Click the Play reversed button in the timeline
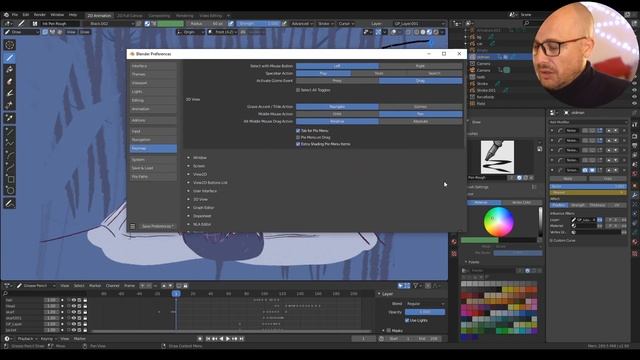Viewport: 640px width, 360px height. (x=221, y=338)
